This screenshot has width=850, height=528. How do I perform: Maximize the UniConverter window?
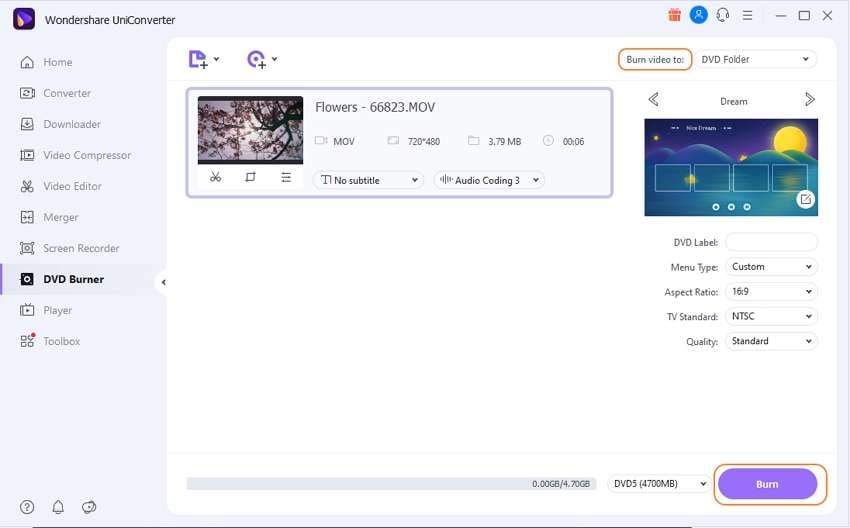pyautogui.click(x=804, y=16)
